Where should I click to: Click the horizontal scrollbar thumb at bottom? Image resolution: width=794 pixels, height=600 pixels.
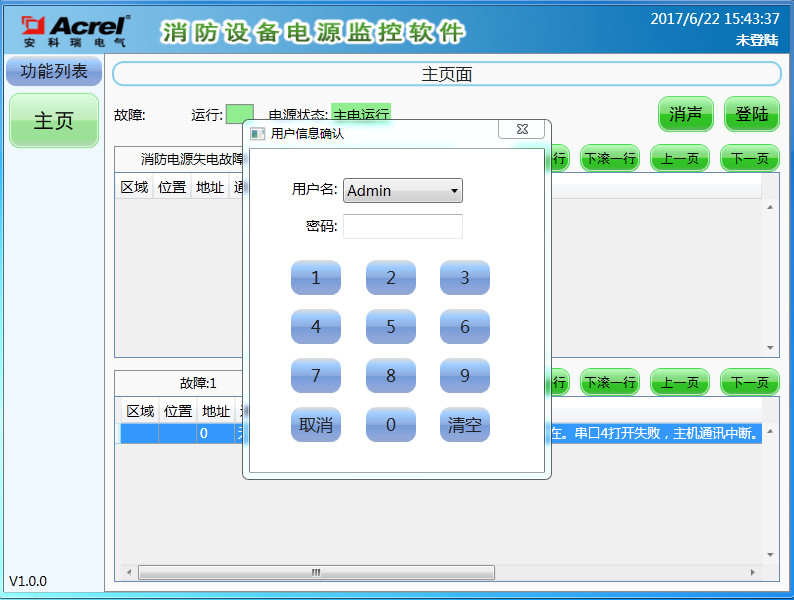(316, 573)
